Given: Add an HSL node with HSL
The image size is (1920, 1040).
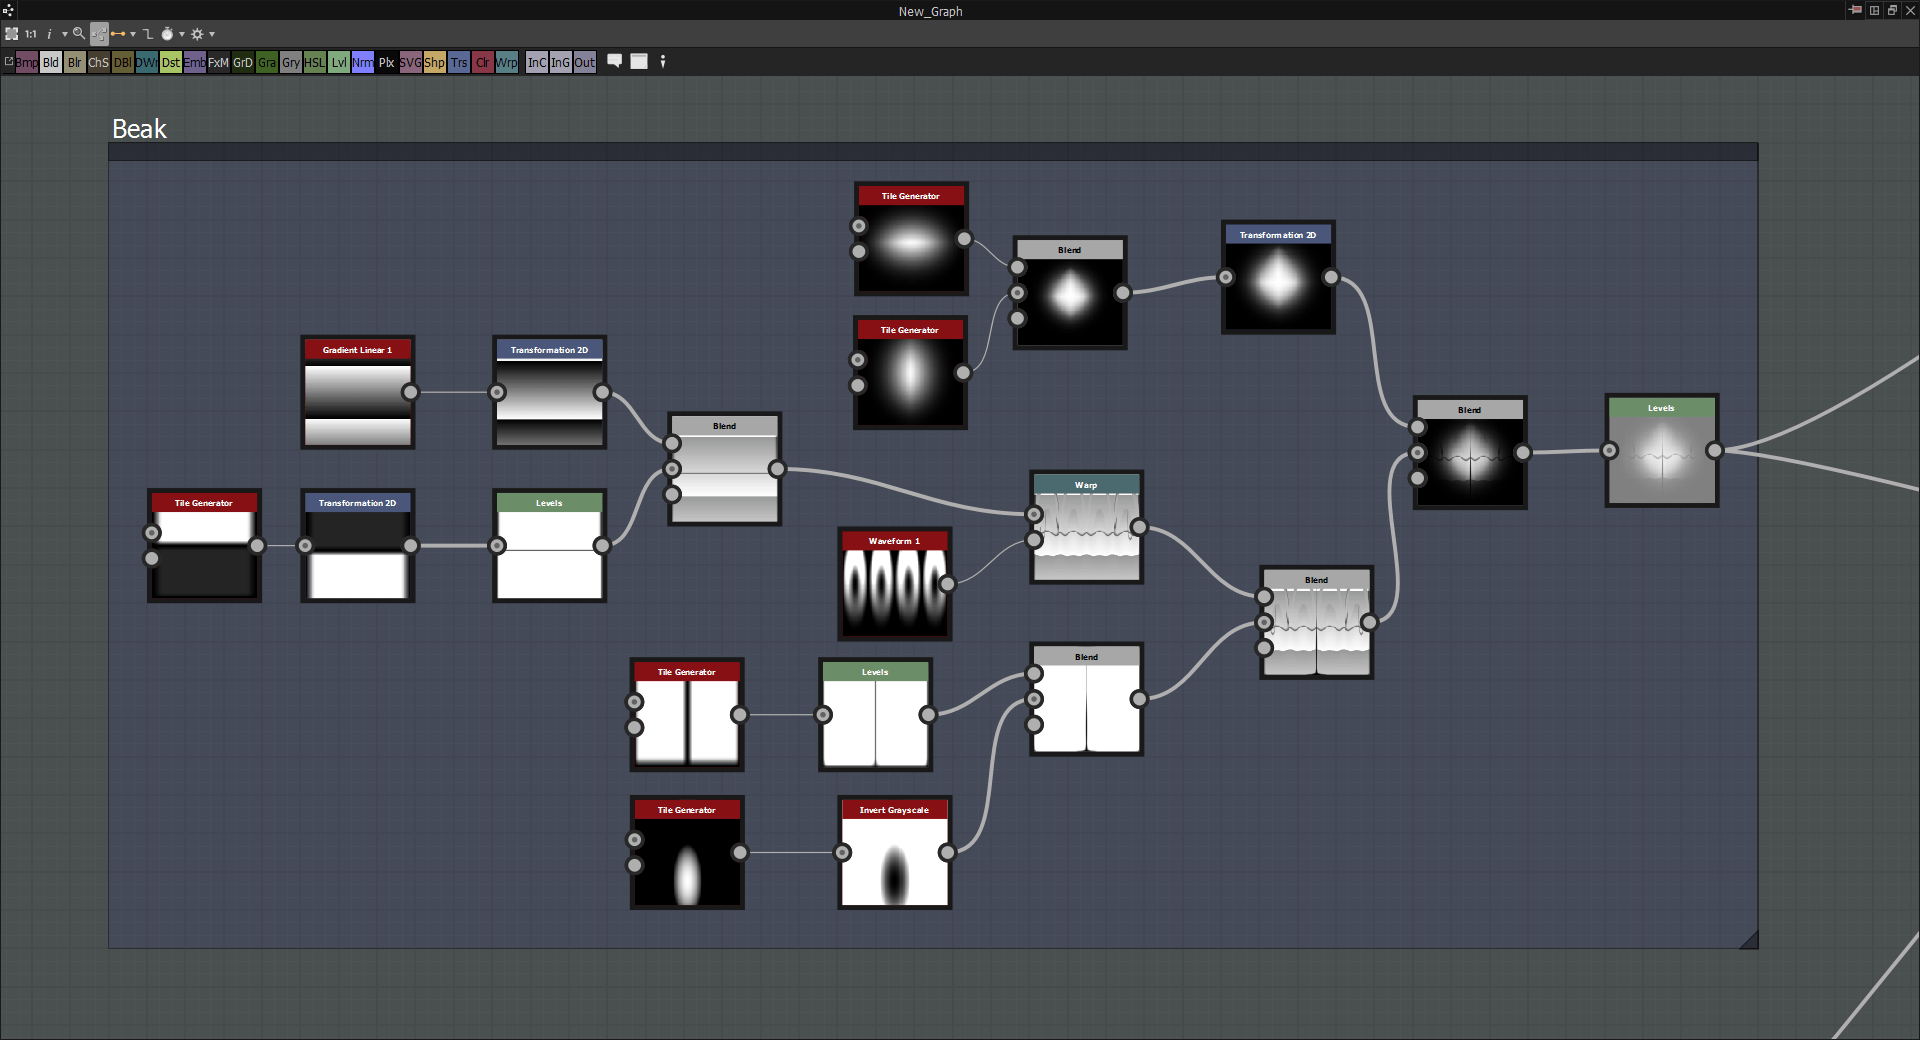Looking at the screenshot, I should pyautogui.click(x=315, y=62).
